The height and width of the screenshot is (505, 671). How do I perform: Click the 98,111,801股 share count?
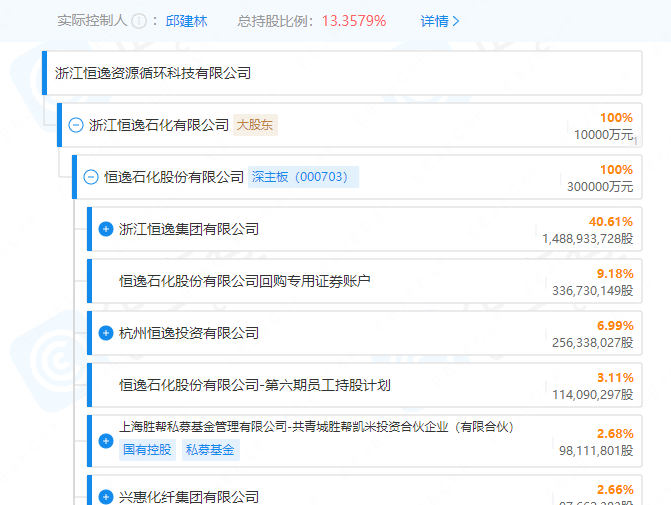click(596, 451)
